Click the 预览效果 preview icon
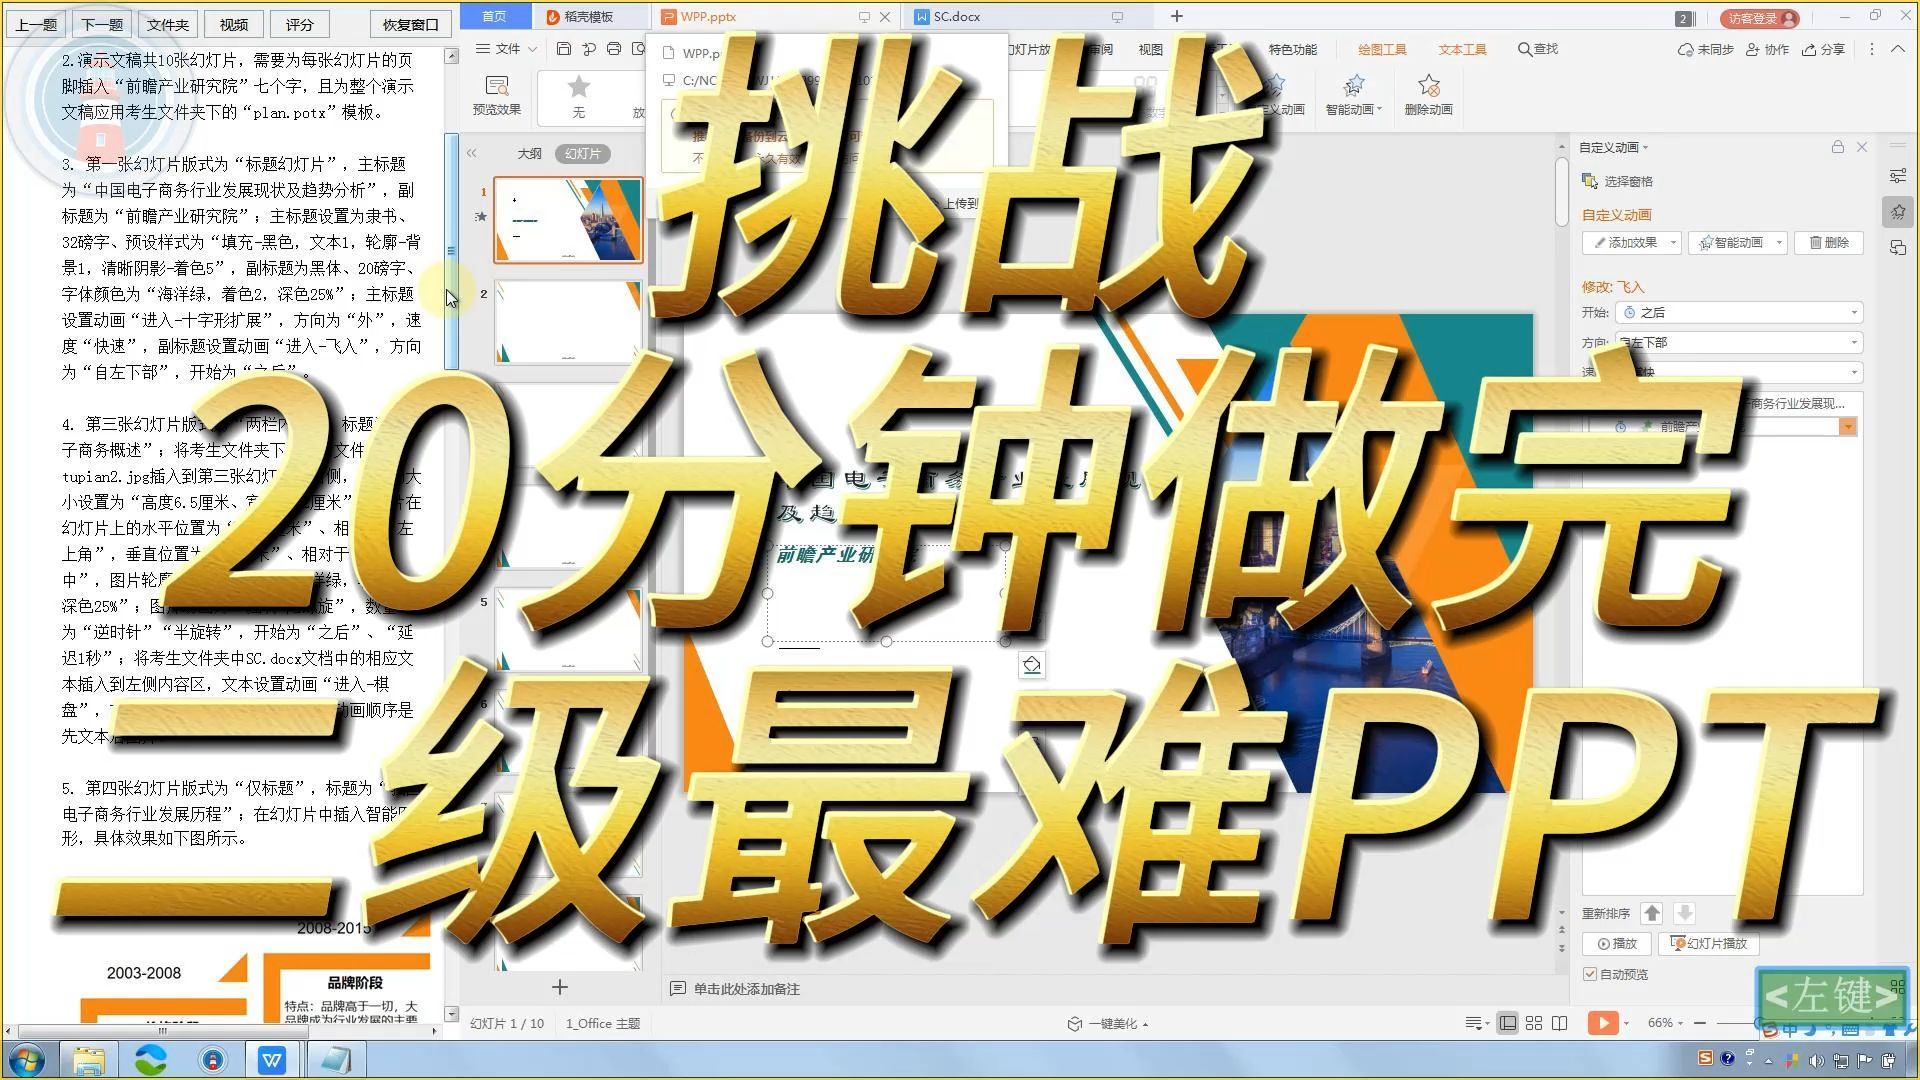 click(x=496, y=87)
